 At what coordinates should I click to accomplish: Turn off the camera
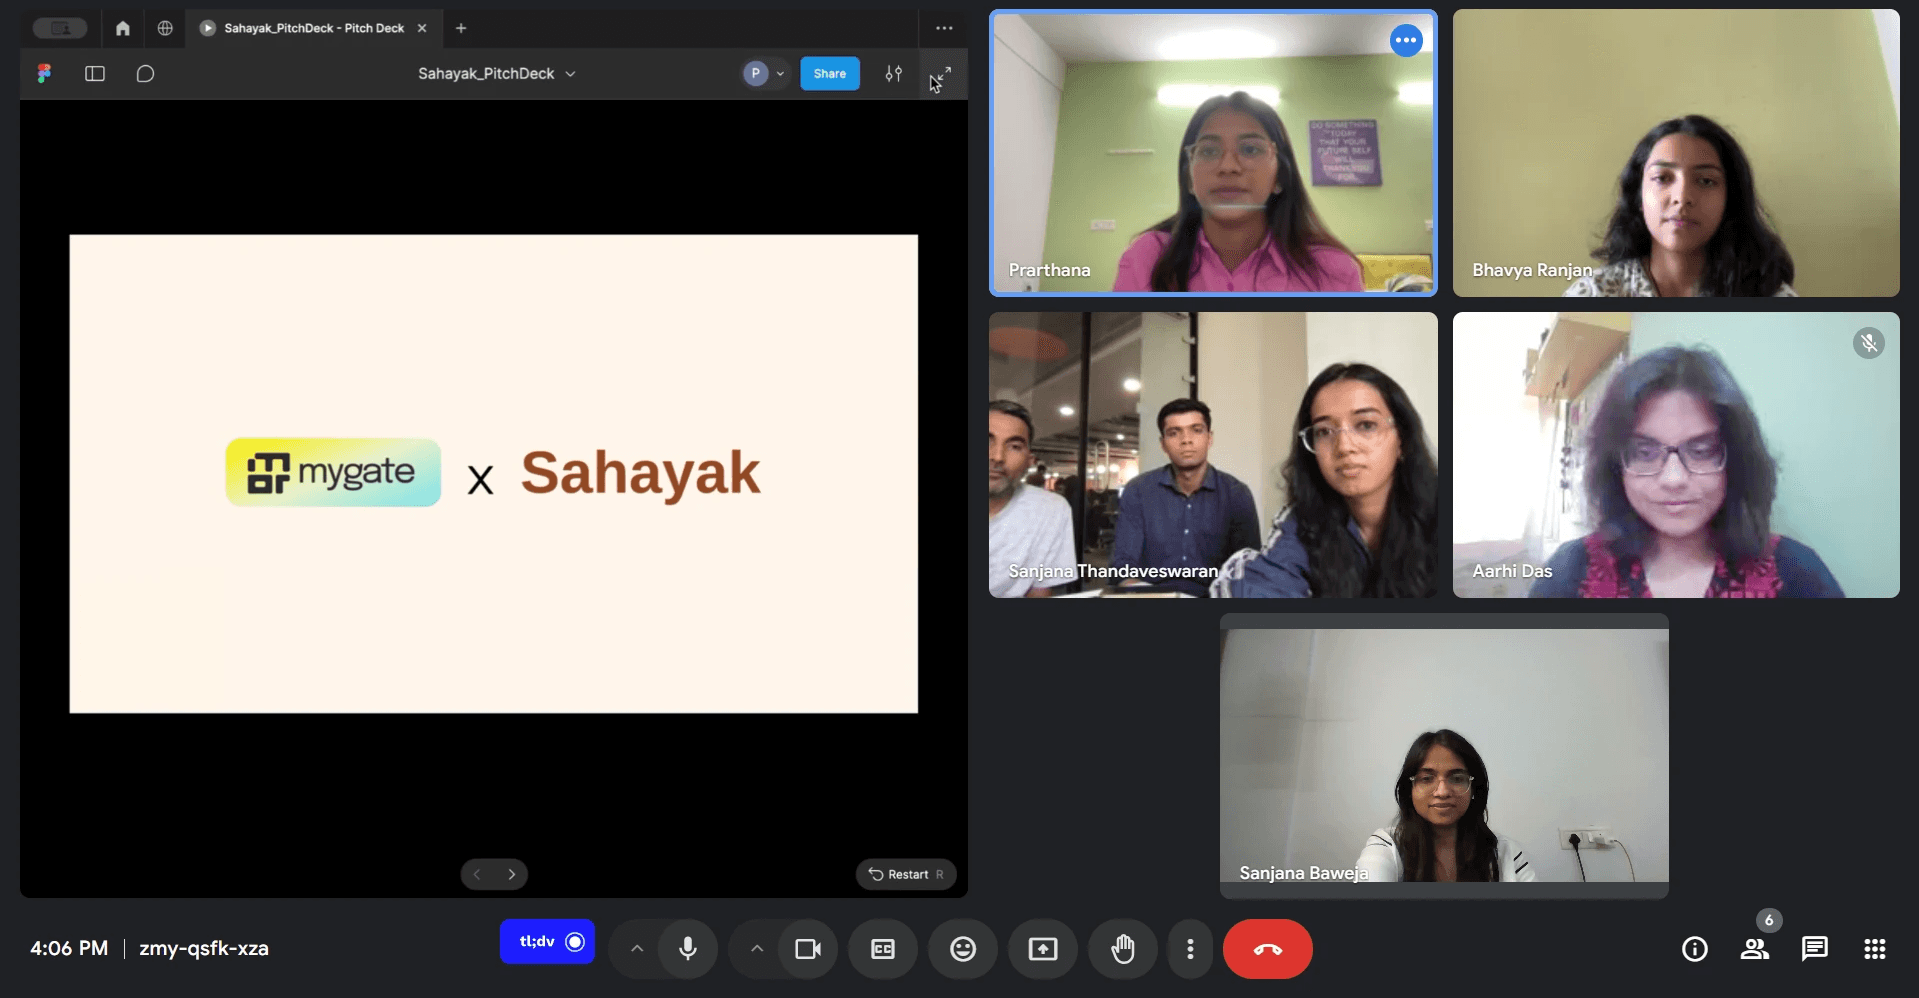tap(808, 949)
